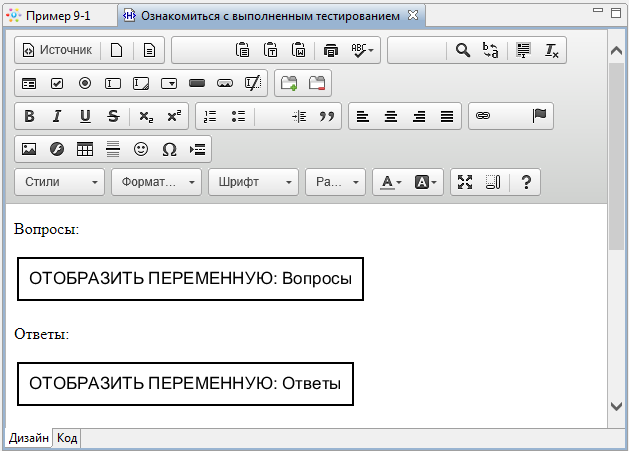Screen dimensions: 629x451
Task: Open the text color picker
Action: (388, 182)
